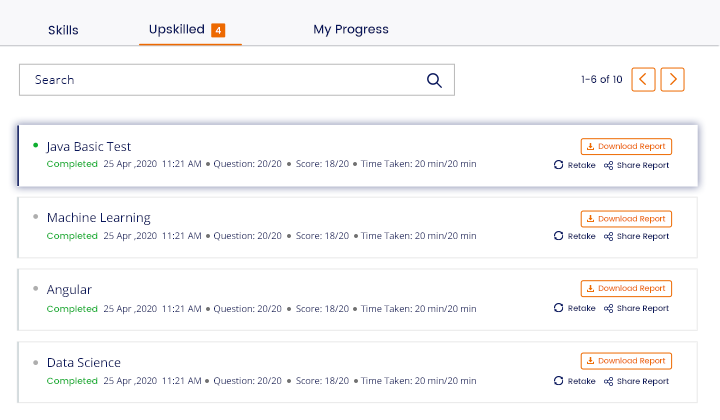The width and height of the screenshot is (720, 420).
Task: Open the My Progress tab
Action: (351, 29)
